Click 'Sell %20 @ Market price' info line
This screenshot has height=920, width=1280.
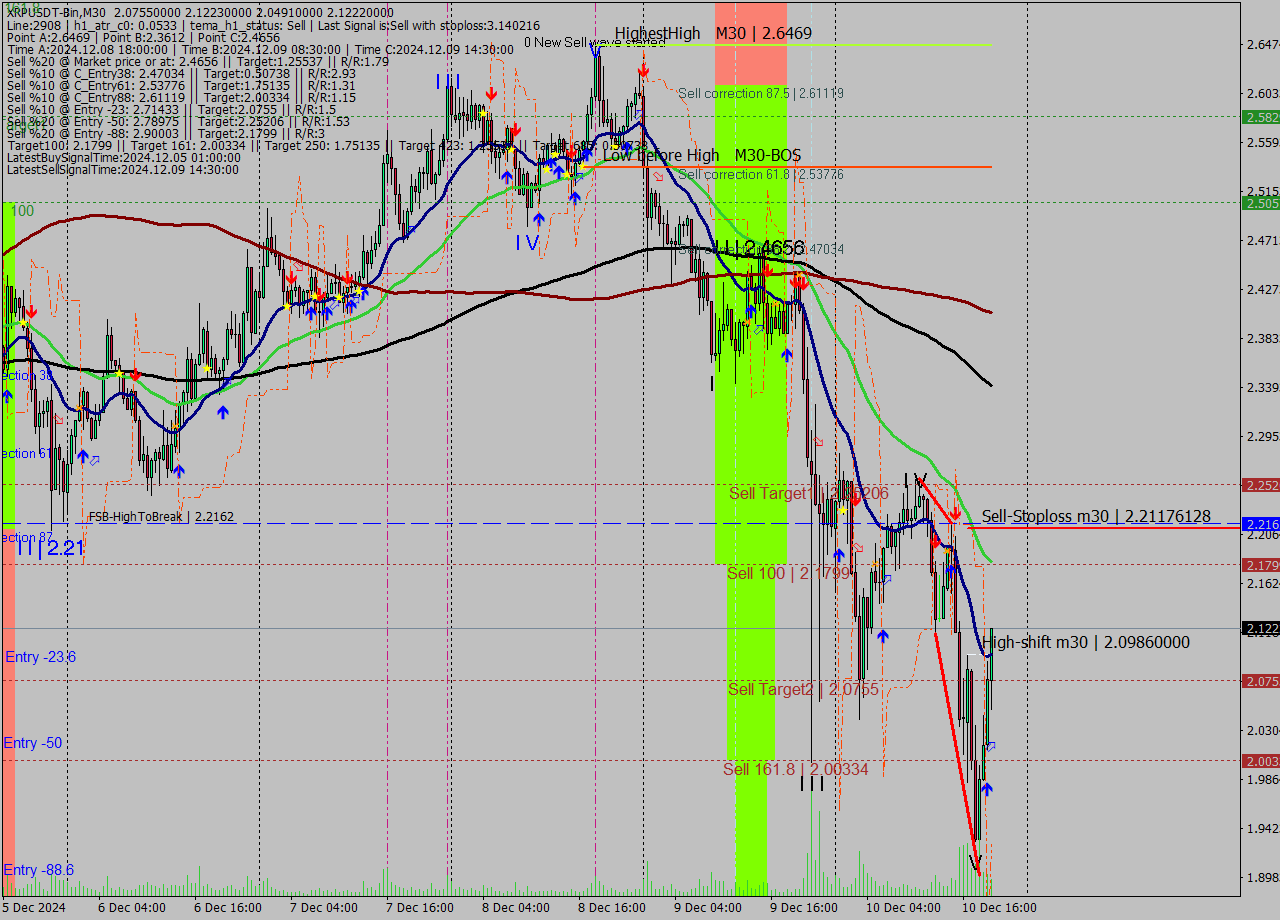pos(197,61)
